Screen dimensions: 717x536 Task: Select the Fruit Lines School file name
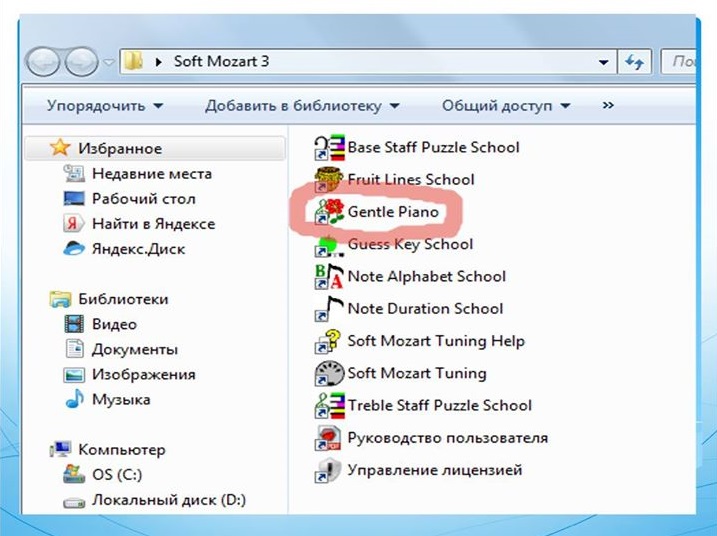point(411,179)
